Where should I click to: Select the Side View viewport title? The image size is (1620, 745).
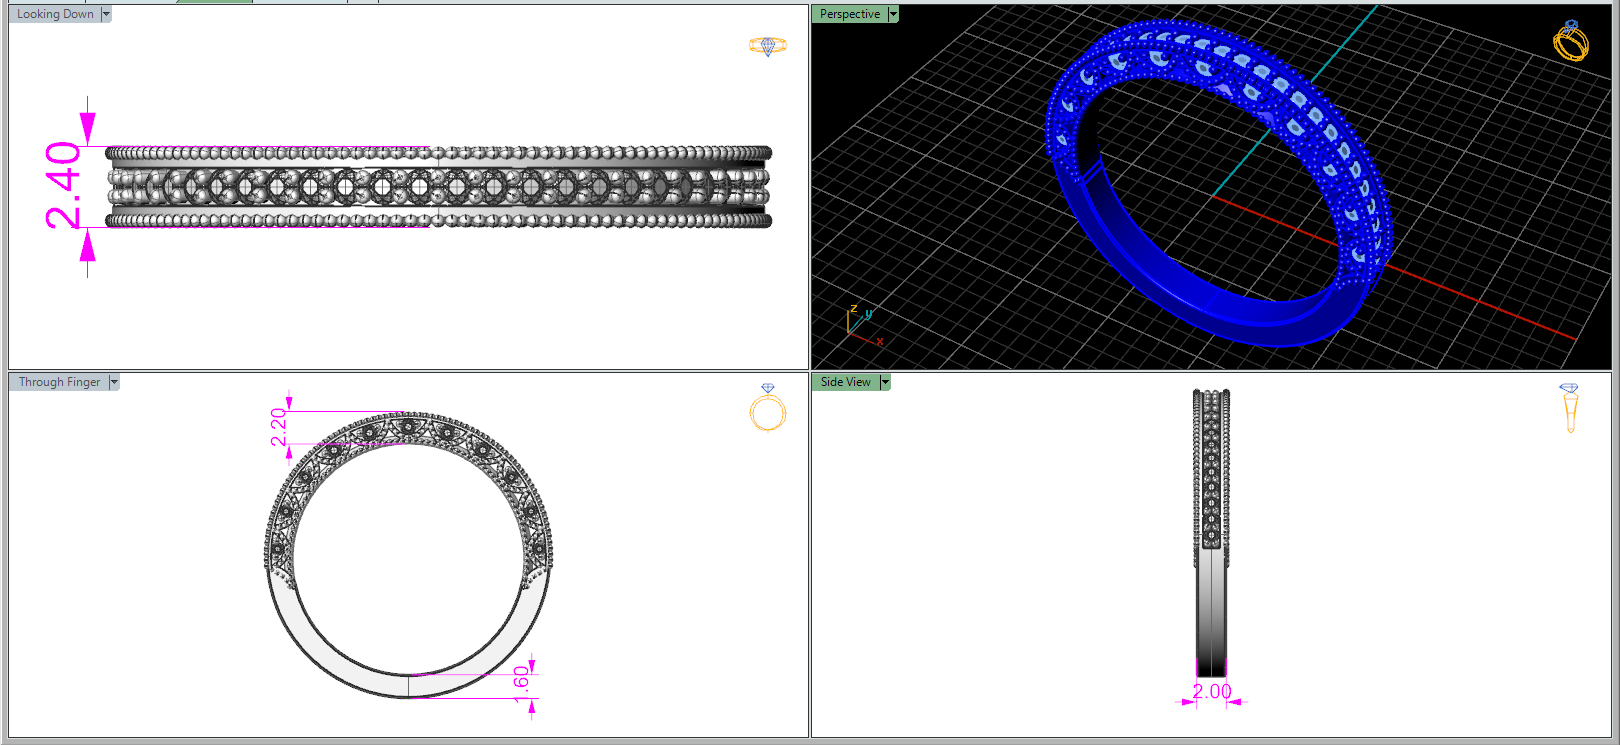pyautogui.click(x=846, y=382)
